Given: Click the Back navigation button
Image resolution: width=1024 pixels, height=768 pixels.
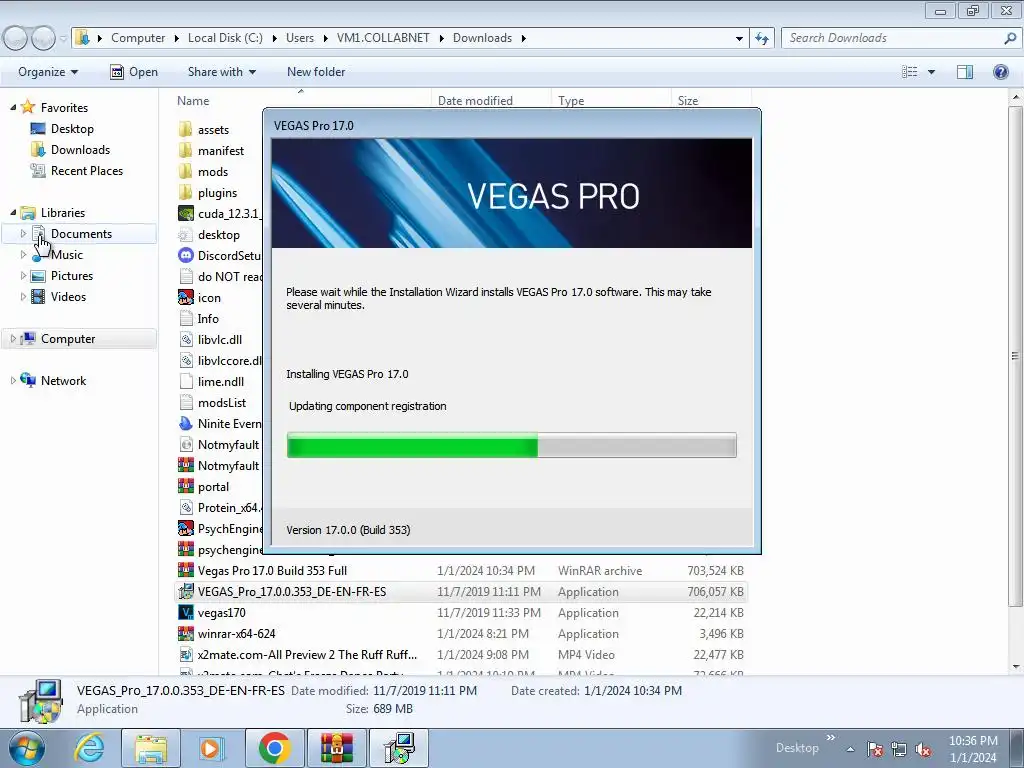Looking at the screenshot, I should pyautogui.click(x=15, y=39).
